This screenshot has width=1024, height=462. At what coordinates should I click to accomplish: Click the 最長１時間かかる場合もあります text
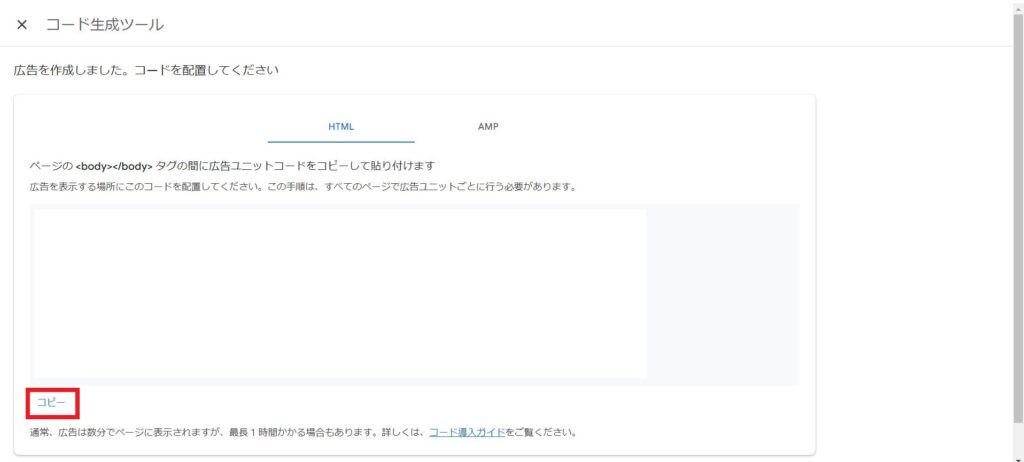340,433
